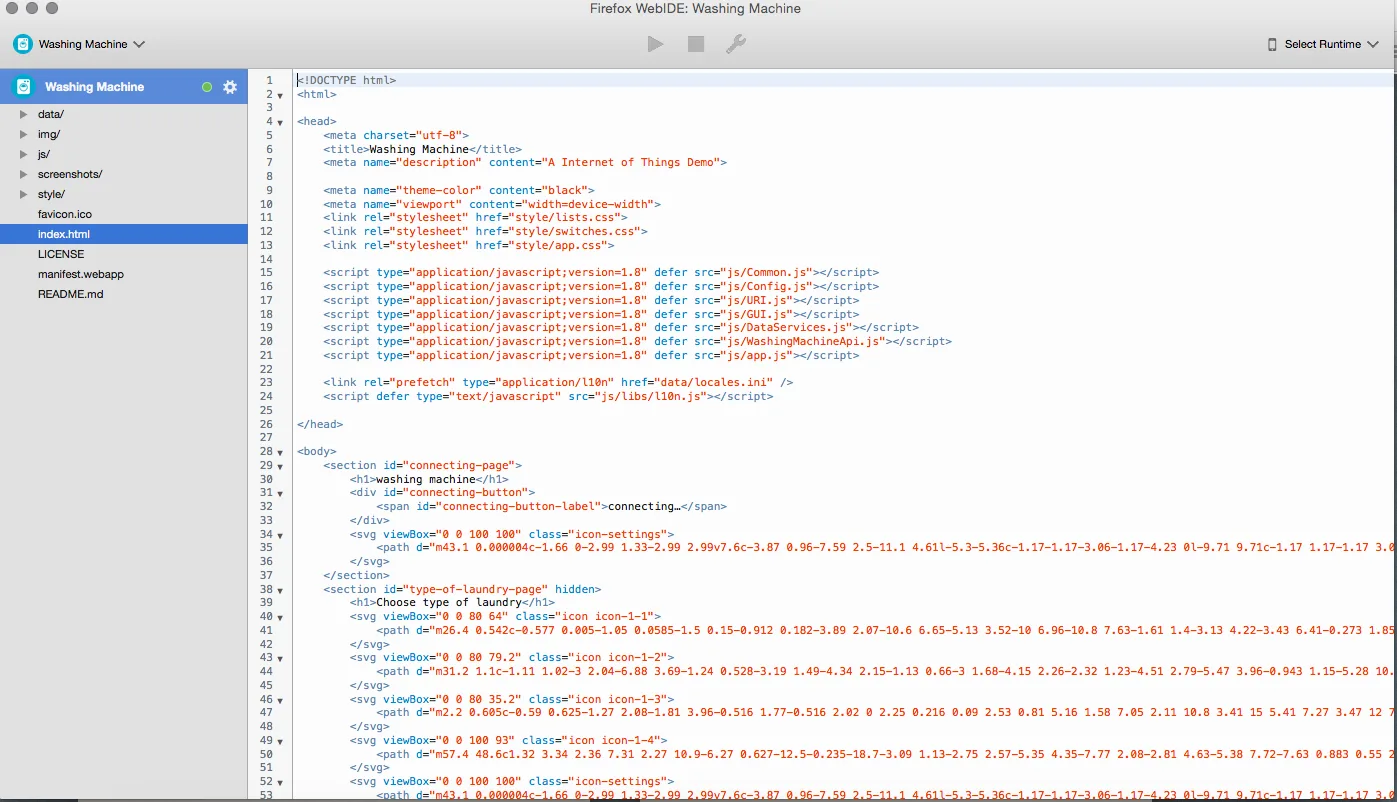Fold the type-of-laundry-page section on line 38

click(280, 590)
